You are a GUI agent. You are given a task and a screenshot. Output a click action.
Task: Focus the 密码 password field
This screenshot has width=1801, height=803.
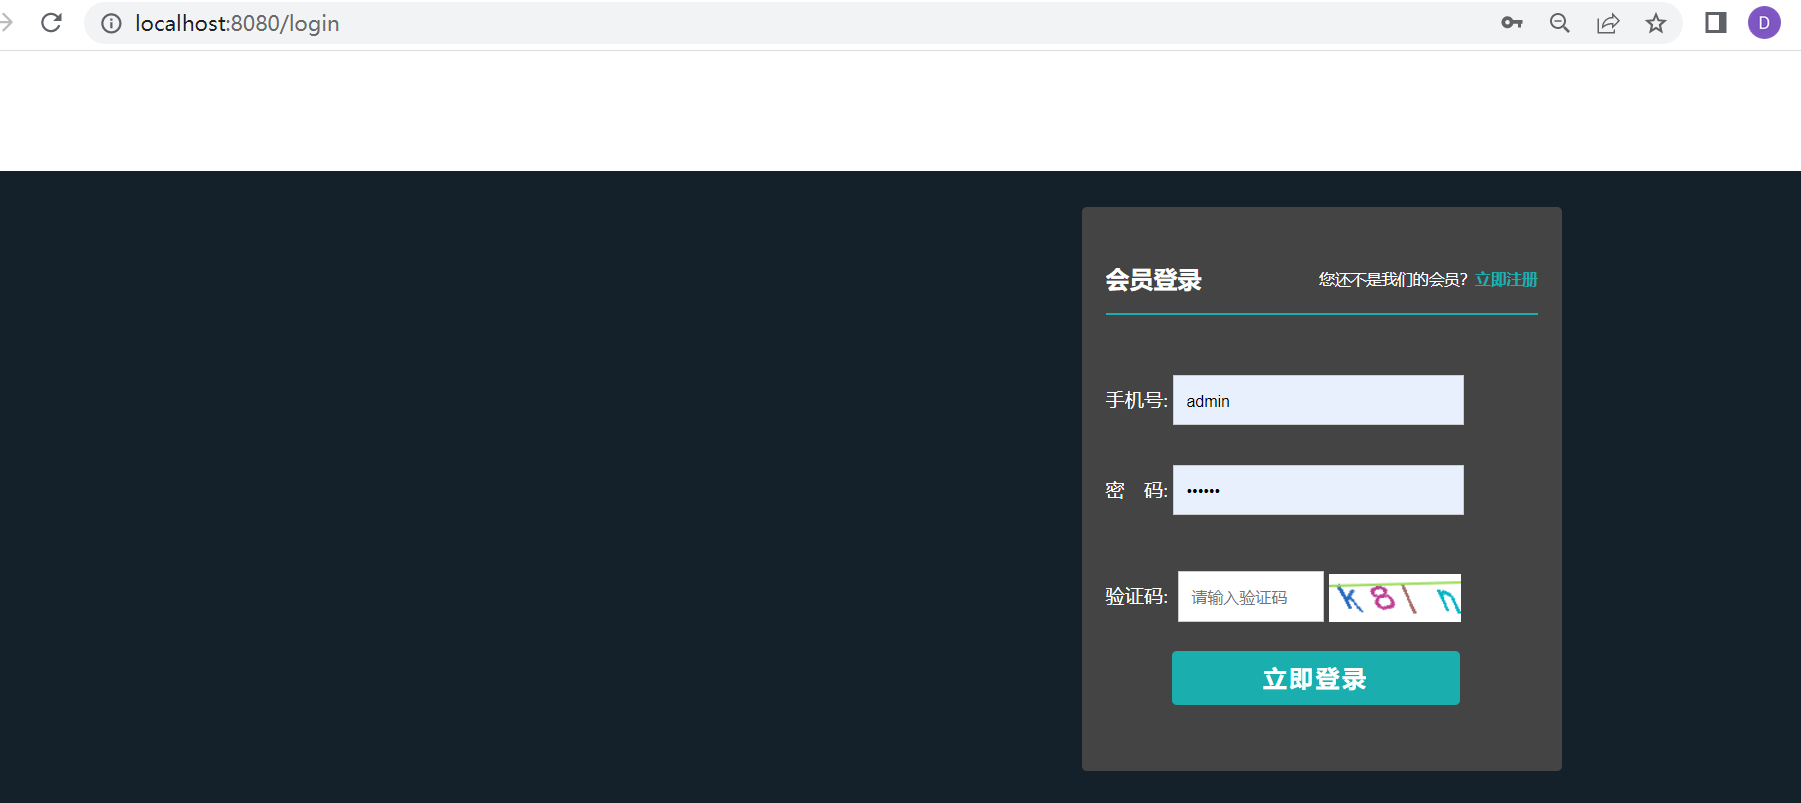(x=1318, y=490)
